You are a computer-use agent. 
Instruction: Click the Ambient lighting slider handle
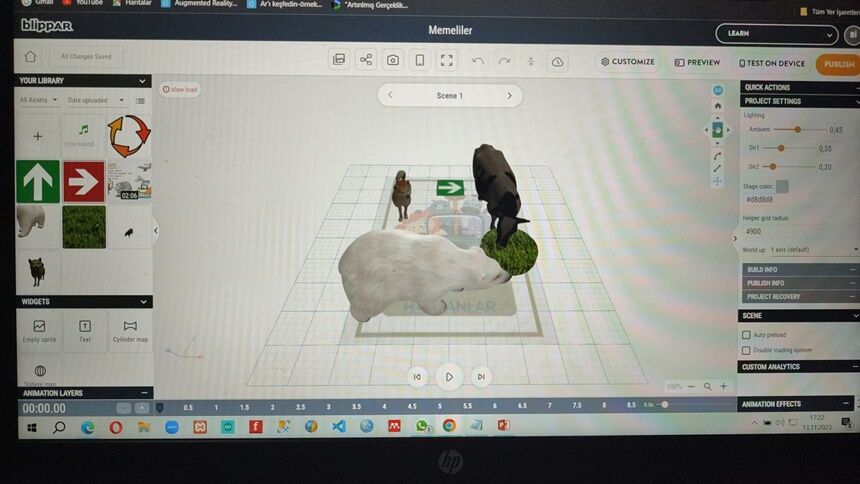pos(797,129)
